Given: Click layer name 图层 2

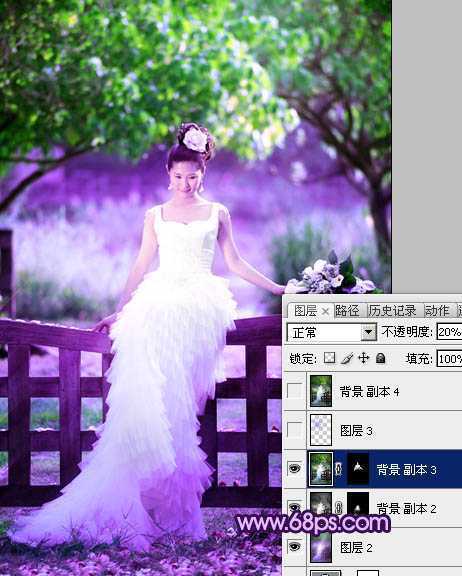Looking at the screenshot, I should click(356, 548).
